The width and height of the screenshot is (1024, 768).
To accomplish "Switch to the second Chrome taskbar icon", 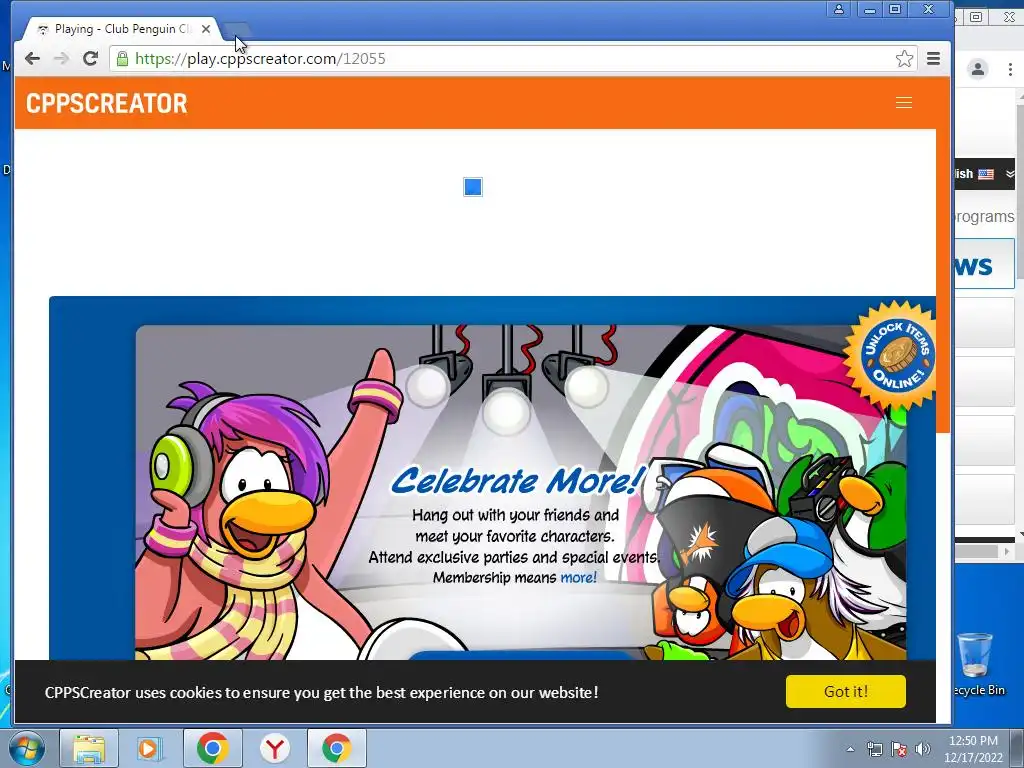I will tap(336, 748).
